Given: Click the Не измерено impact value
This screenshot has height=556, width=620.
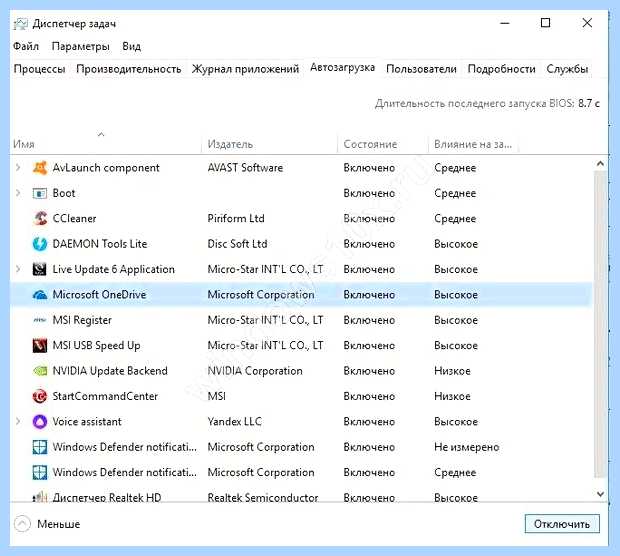Looking at the screenshot, I should tap(467, 447).
